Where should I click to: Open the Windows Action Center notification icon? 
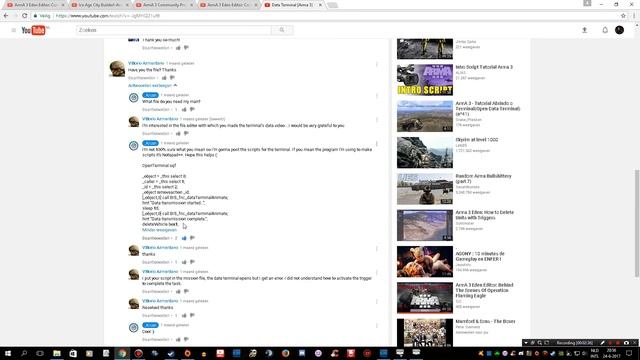coord(629,353)
